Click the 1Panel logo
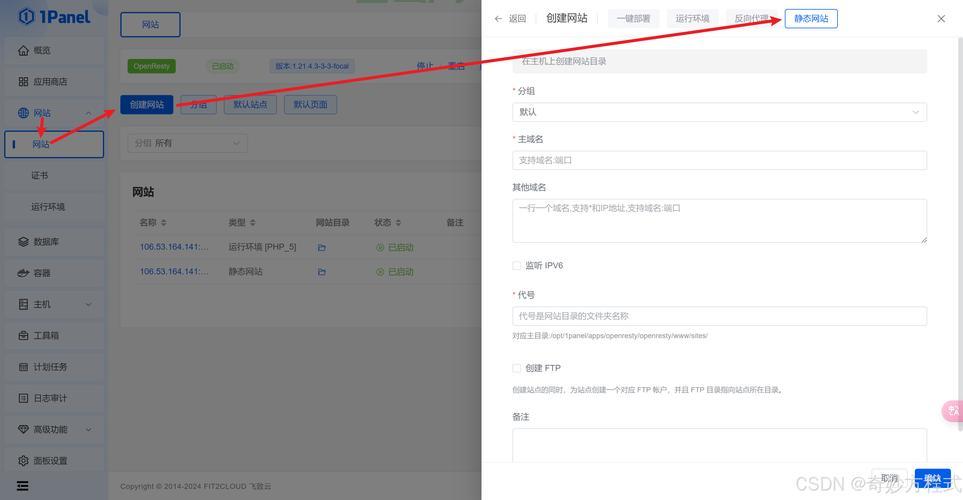This screenshot has height=500, width=963. pyautogui.click(x=54, y=17)
